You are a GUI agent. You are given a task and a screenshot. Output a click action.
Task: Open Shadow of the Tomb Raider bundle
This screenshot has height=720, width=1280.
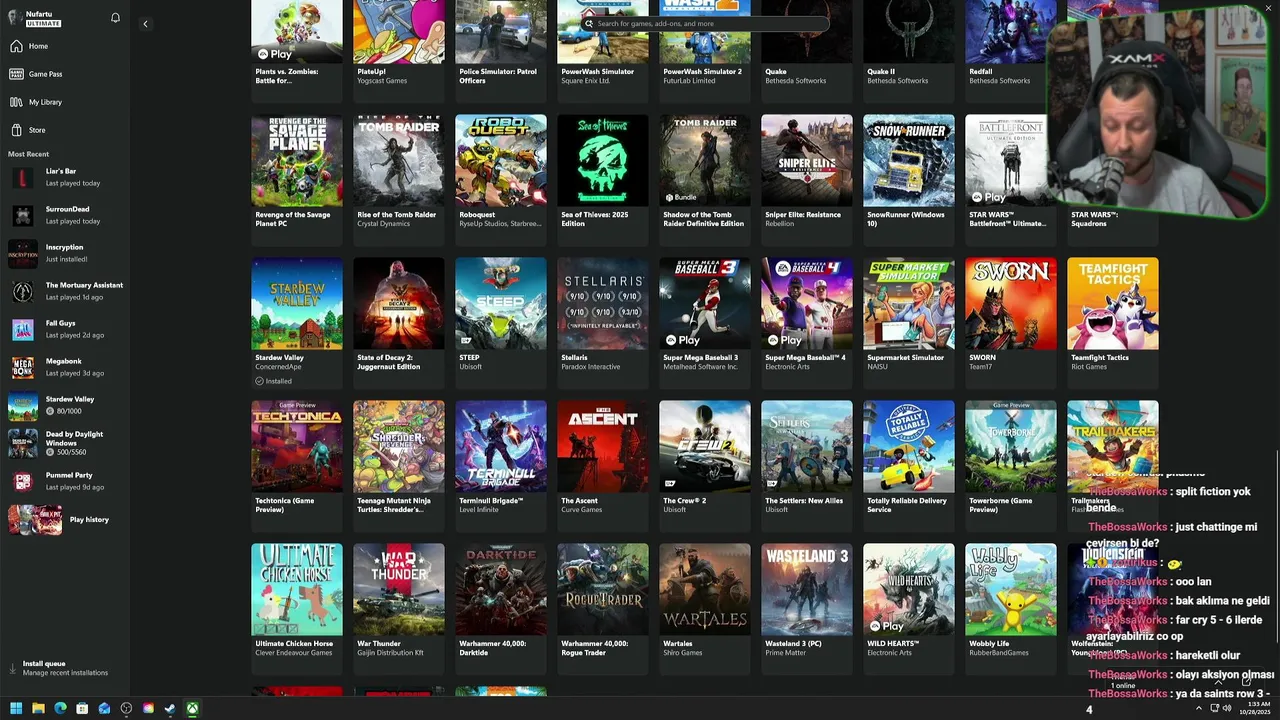pos(705,180)
